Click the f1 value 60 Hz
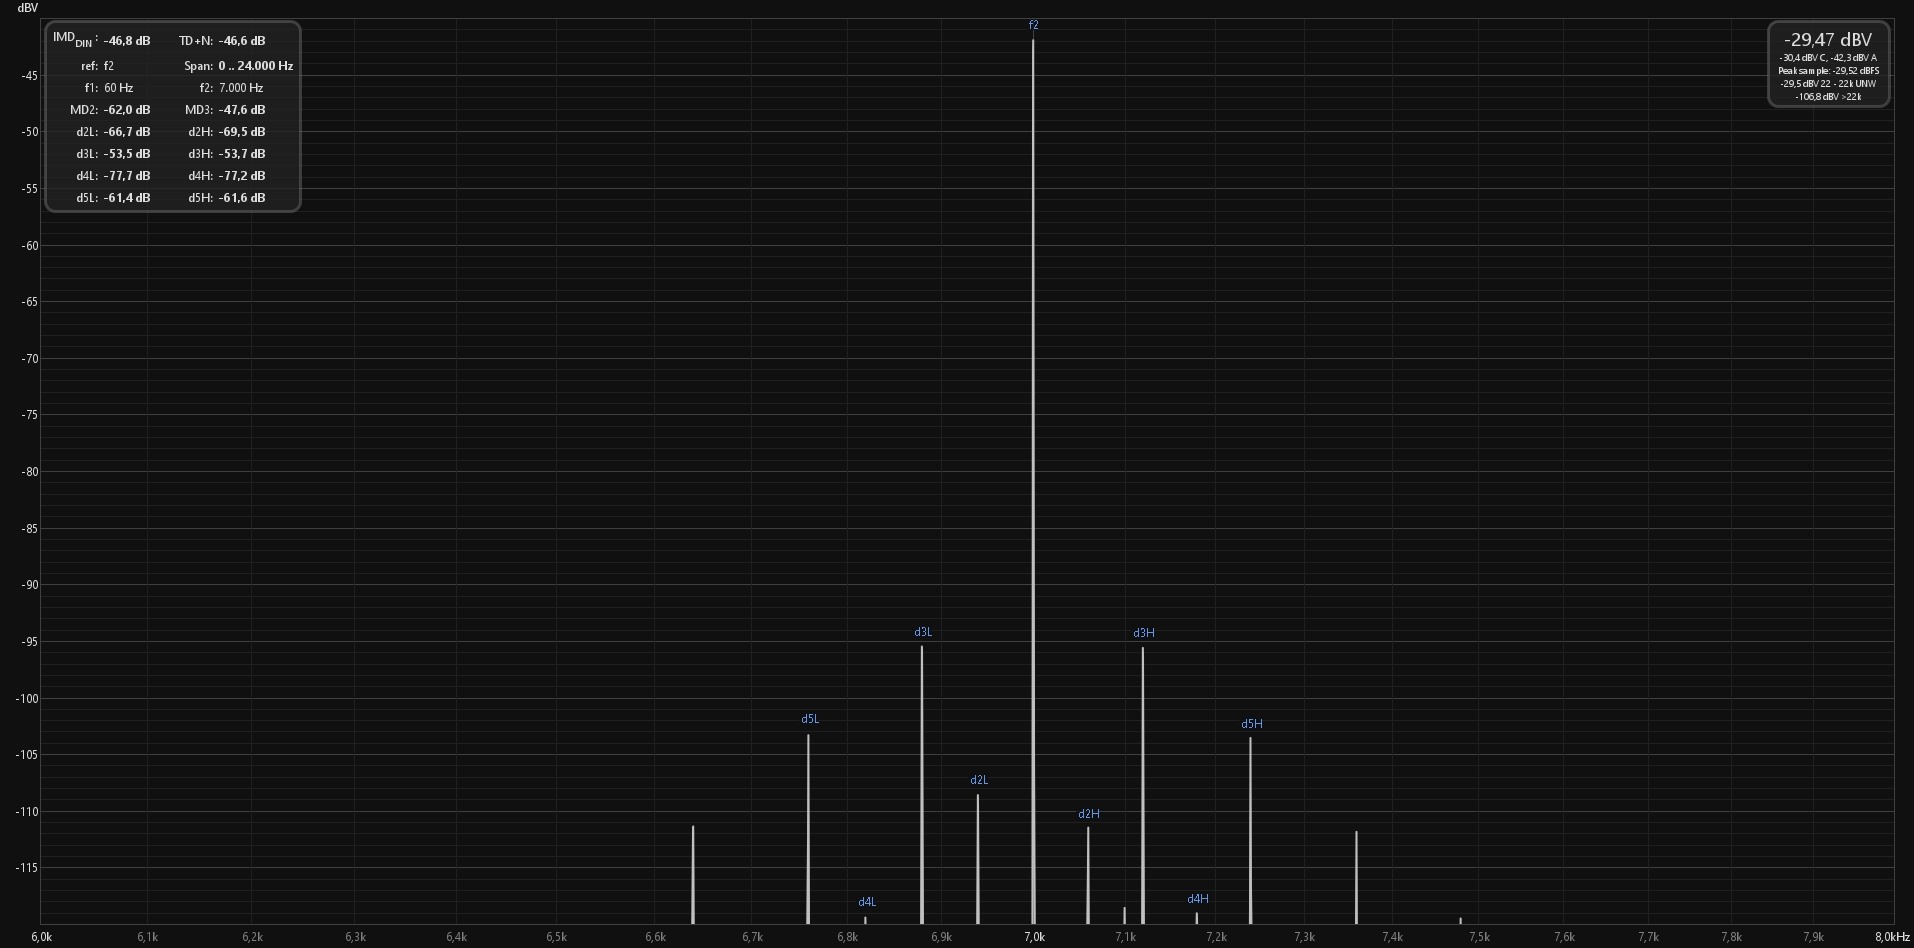 click(x=118, y=88)
